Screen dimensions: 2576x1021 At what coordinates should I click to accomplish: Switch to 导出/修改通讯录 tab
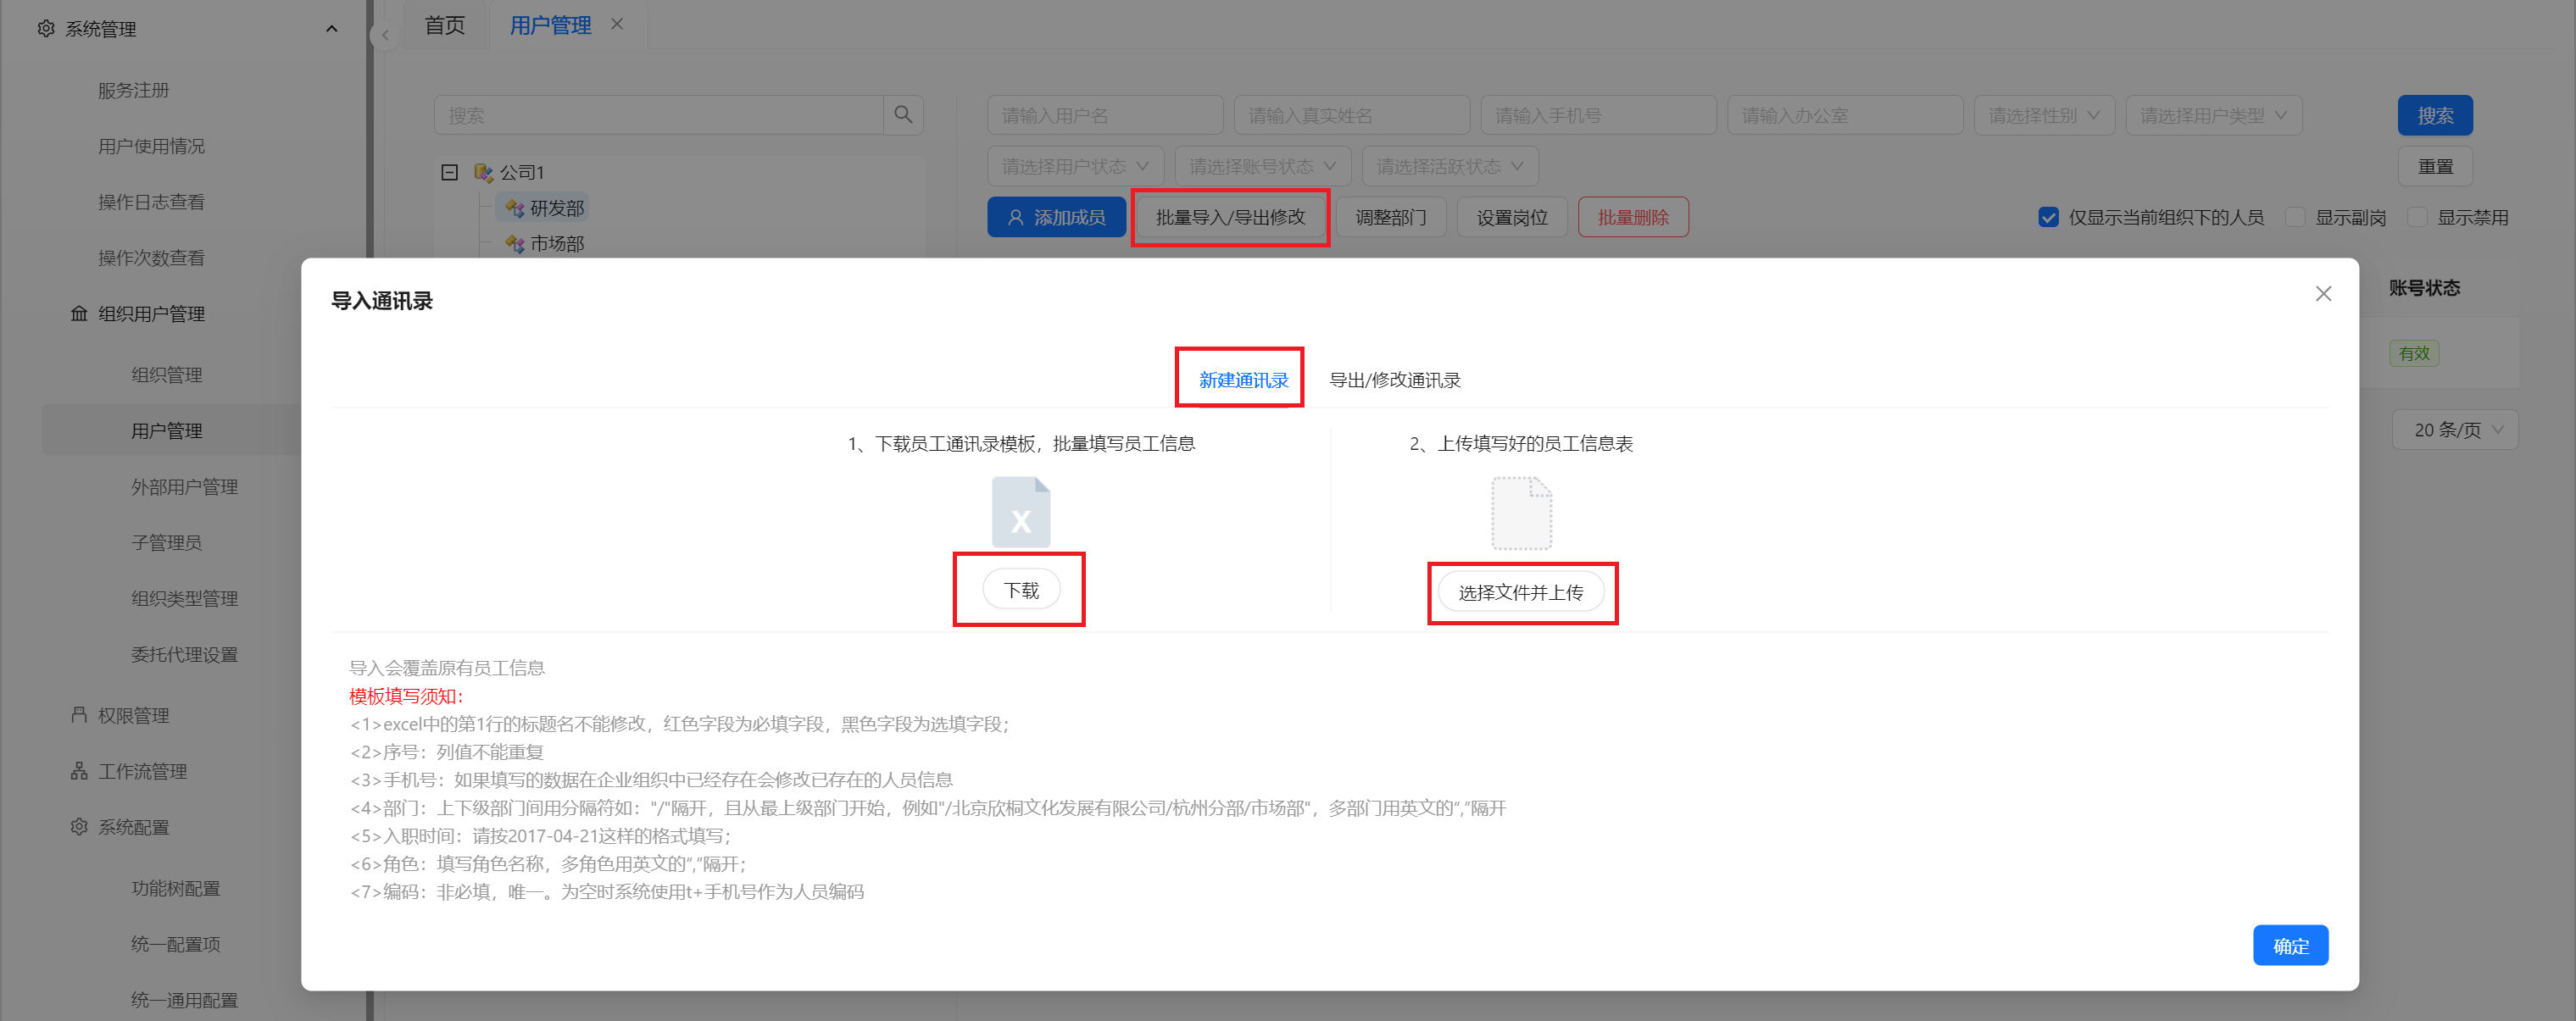[x=1394, y=380]
